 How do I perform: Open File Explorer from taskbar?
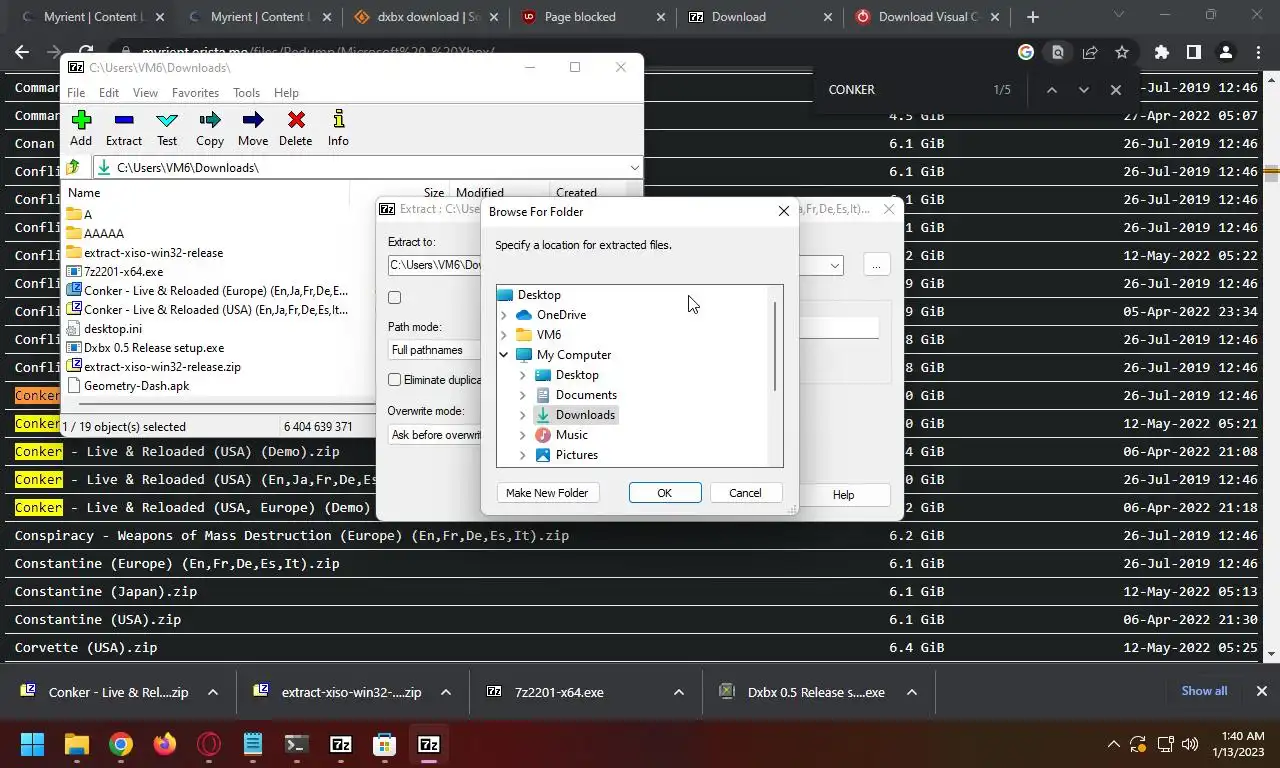77,744
